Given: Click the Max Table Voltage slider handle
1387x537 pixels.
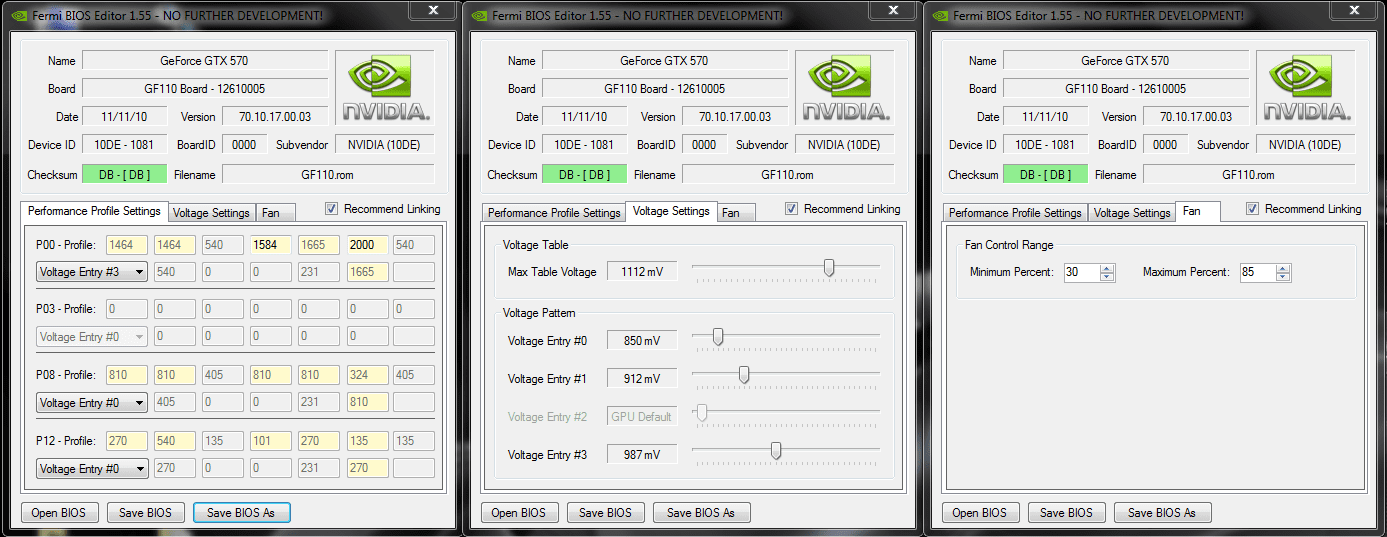Looking at the screenshot, I should pyautogui.click(x=829, y=268).
